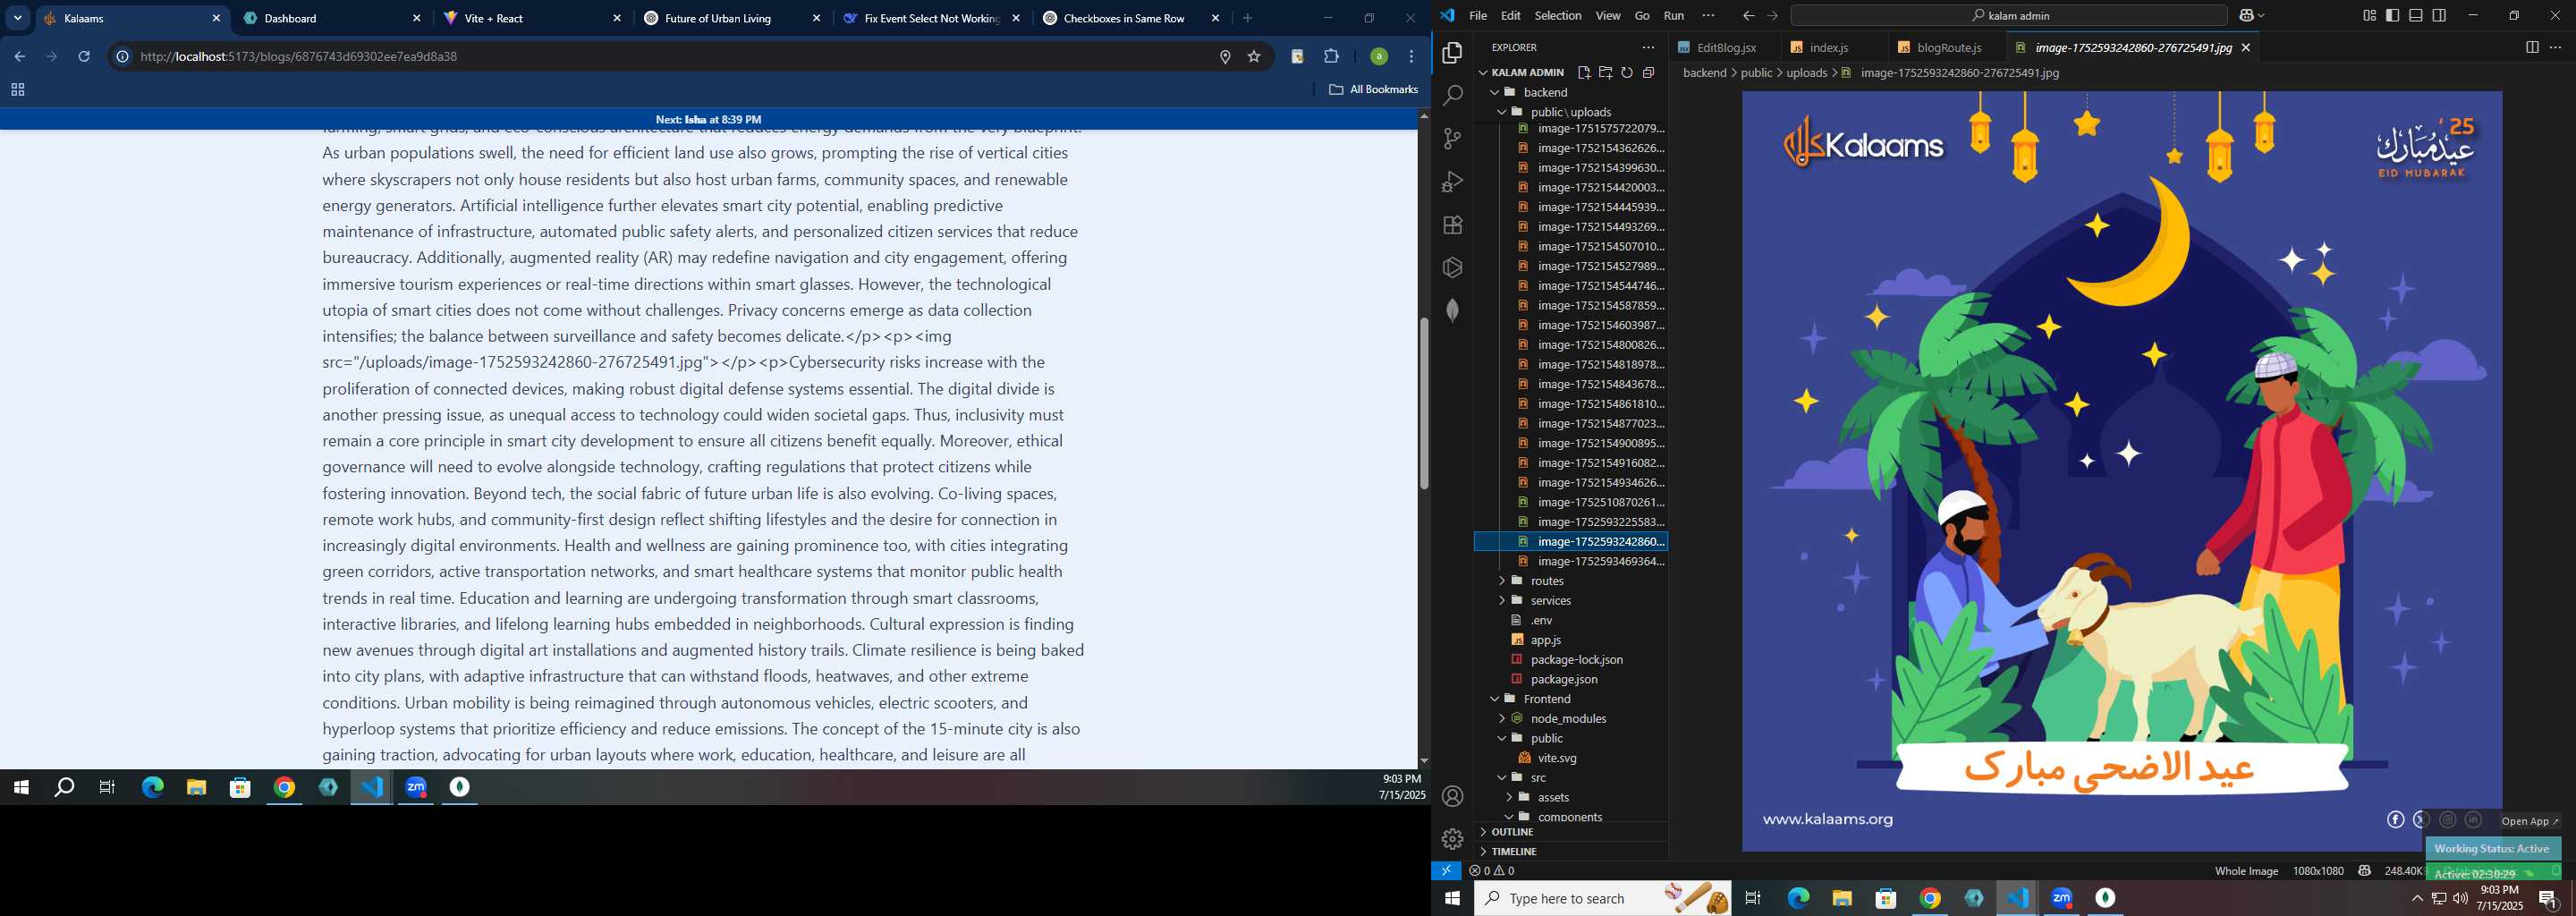2576x916 pixels.
Task: Switch to the EditBlog.jsx editor tab
Action: click(x=1726, y=47)
